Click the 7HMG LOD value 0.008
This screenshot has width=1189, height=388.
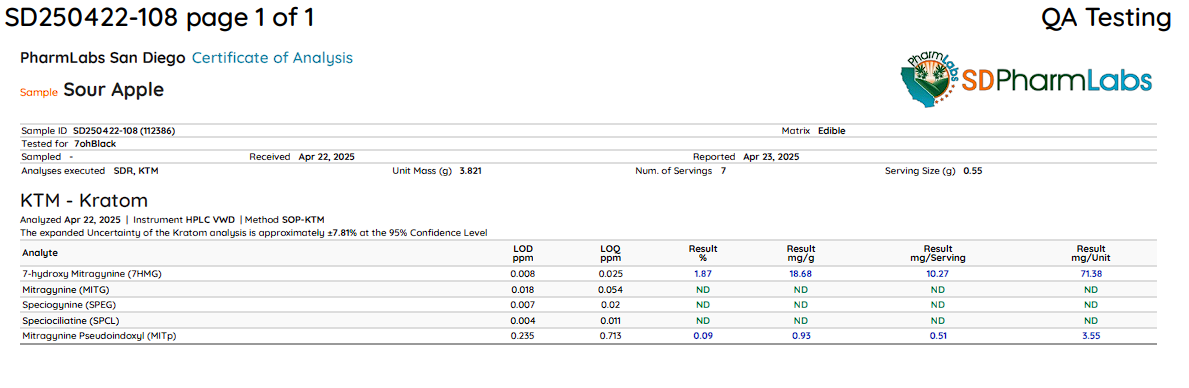point(522,274)
